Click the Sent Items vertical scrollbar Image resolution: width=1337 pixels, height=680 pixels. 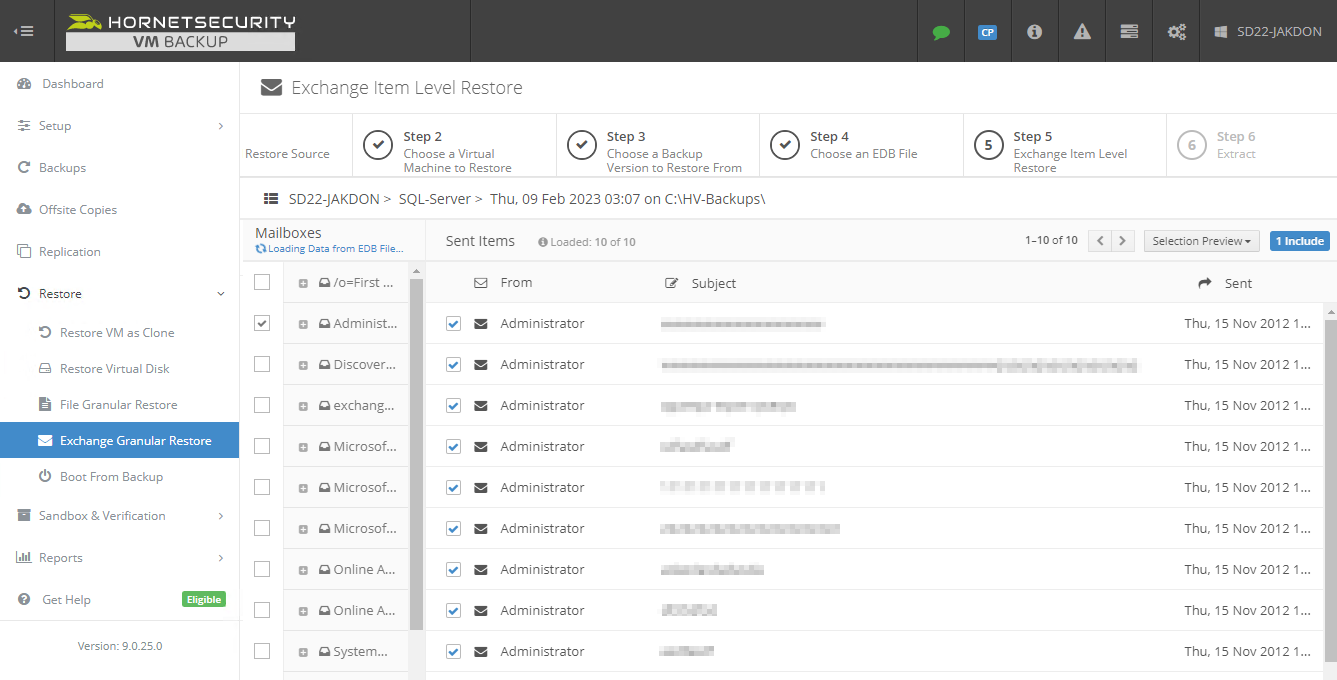(x=1330, y=450)
